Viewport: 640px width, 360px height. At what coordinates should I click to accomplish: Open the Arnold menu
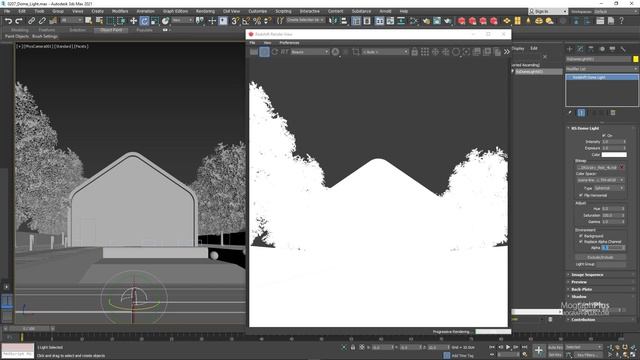[385, 11]
